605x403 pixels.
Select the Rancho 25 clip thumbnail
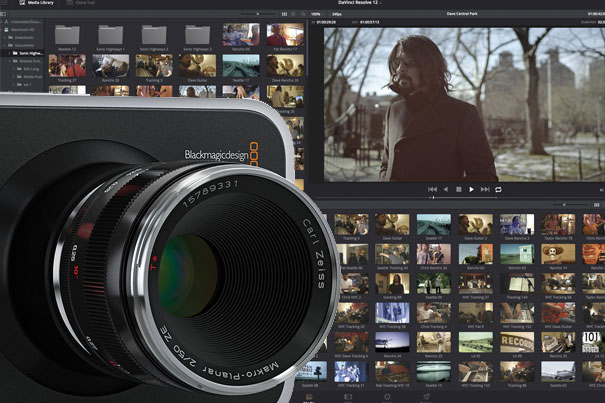434,342
